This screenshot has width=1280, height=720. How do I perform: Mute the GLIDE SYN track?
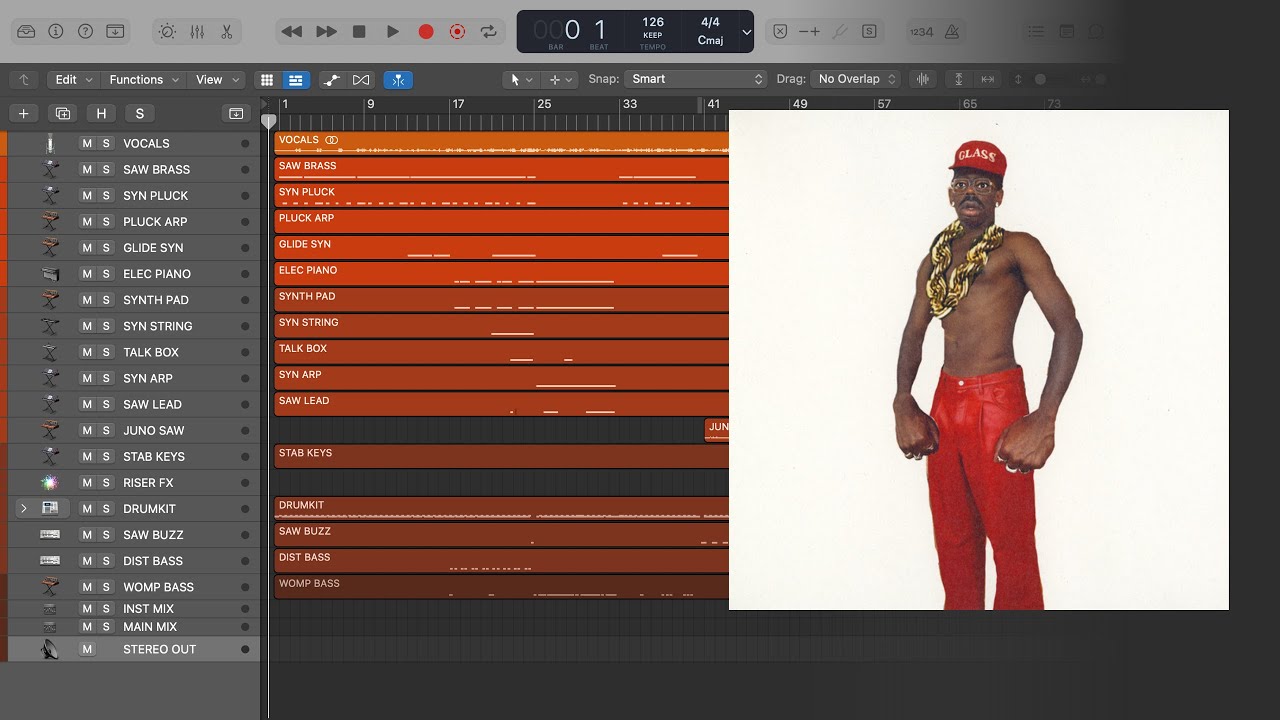click(x=87, y=248)
